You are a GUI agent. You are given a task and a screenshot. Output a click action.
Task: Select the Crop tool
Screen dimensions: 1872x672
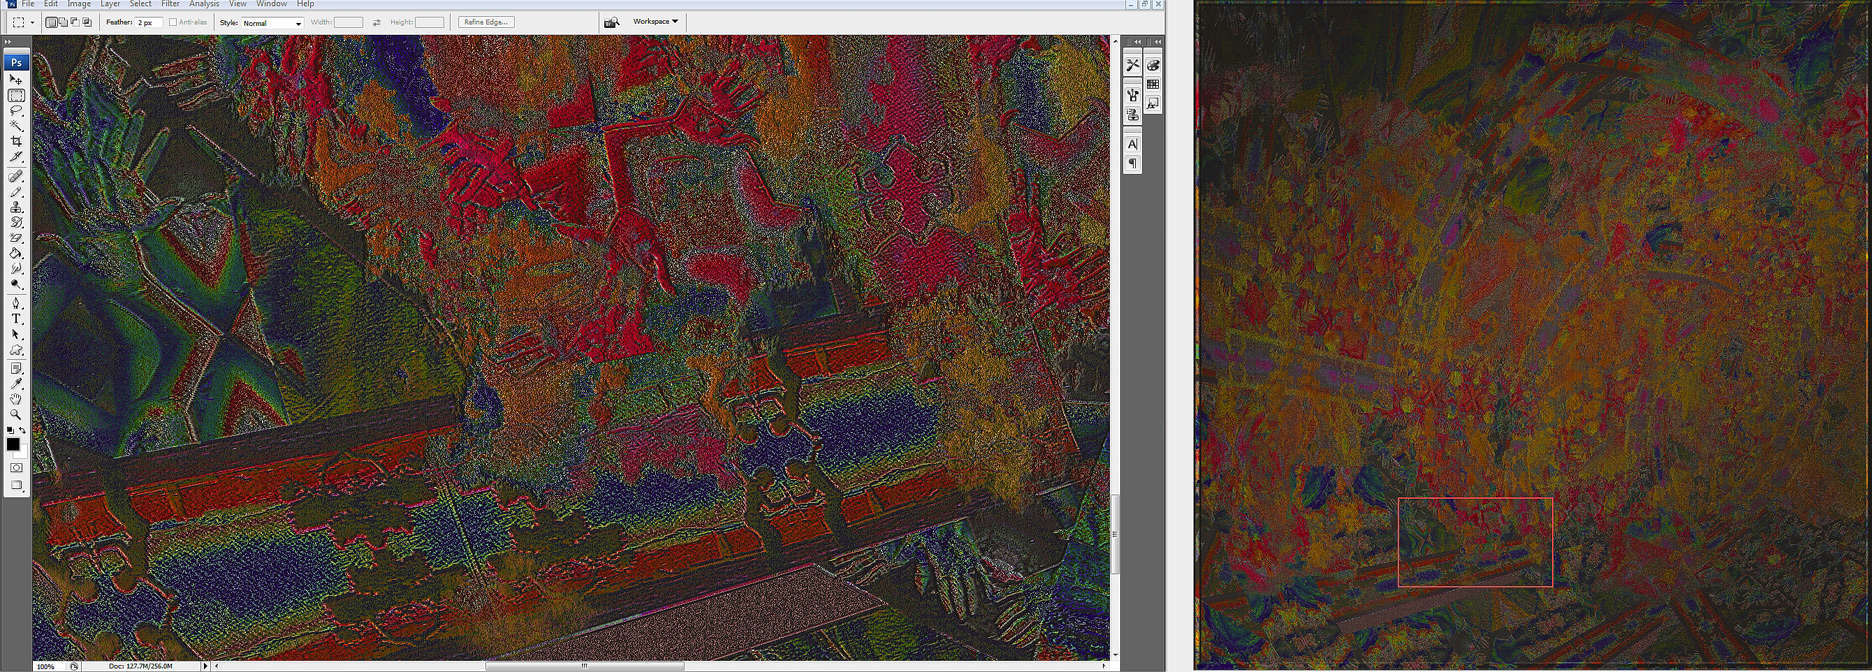pos(16,141)
